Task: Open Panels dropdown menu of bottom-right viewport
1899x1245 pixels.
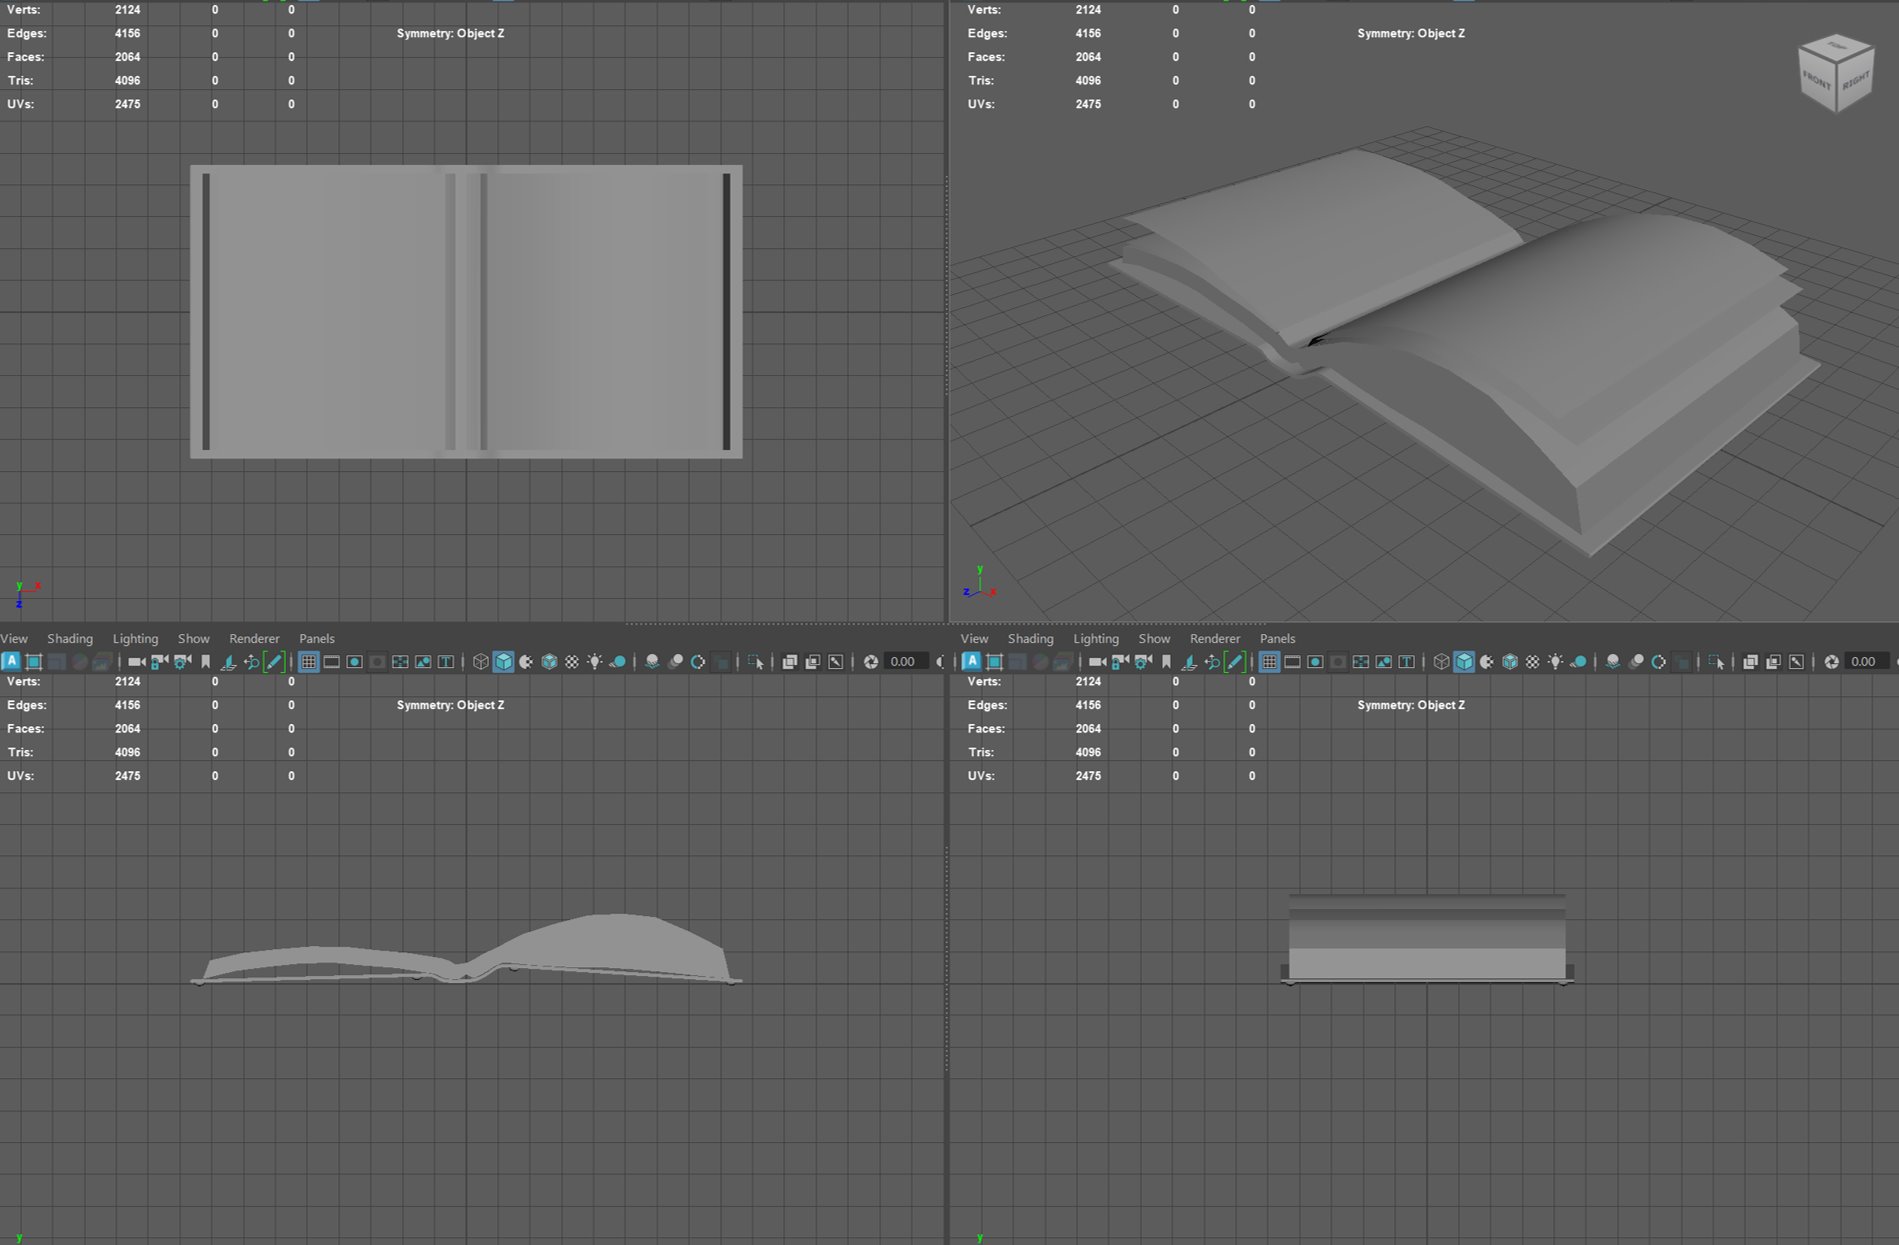Action: coord(1277,638)
